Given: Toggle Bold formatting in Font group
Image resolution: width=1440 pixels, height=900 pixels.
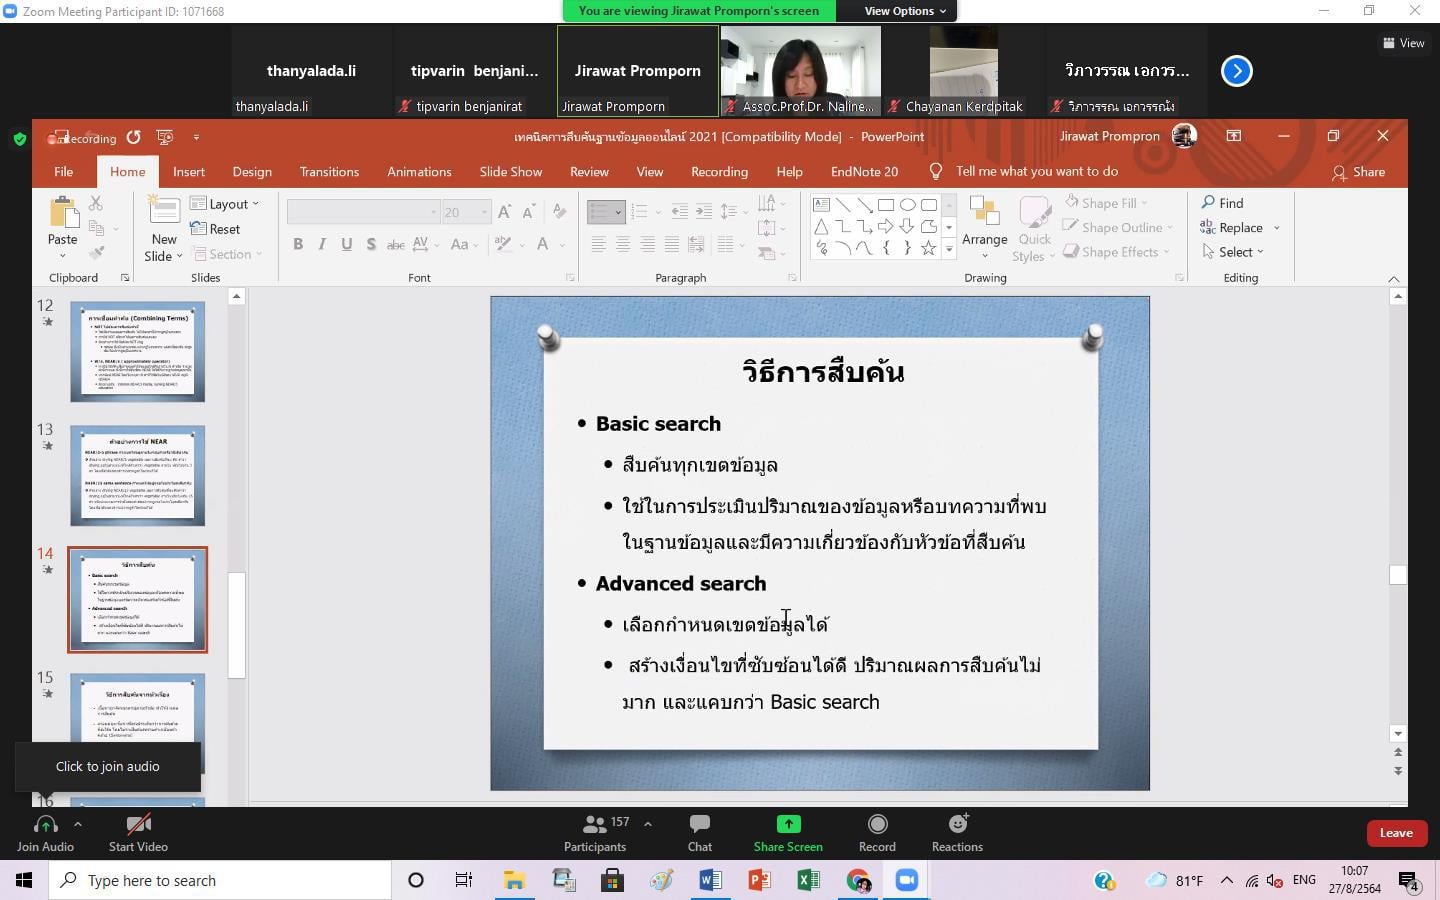Looking at the screenshot, I should [x=298, y=244].
